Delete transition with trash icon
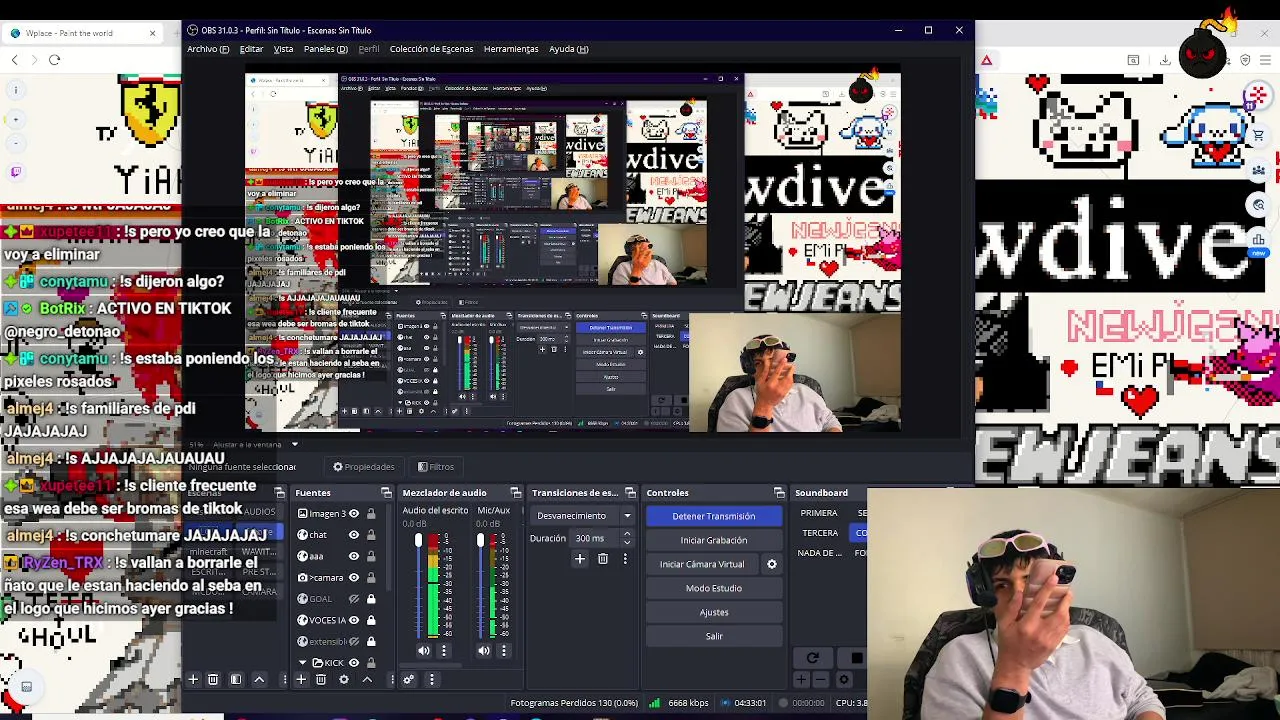This screenshot has height=720, width=1280. pos(603,559)
